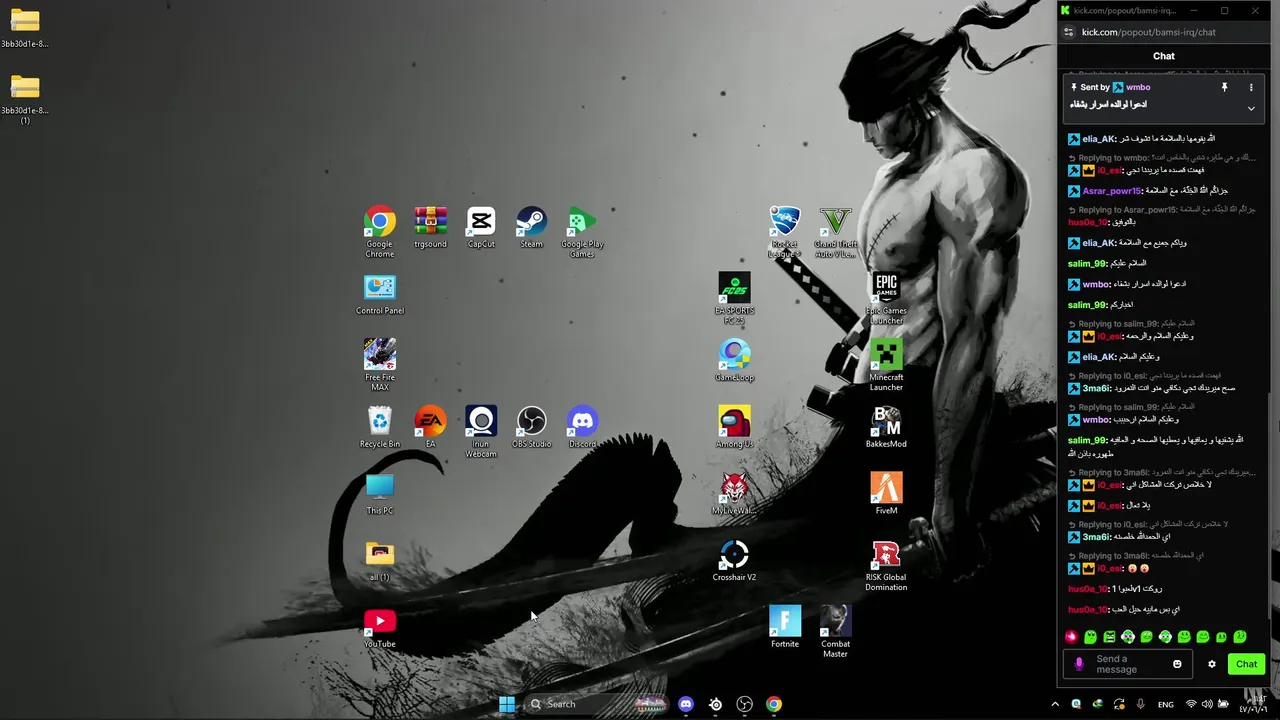
Task: Select the BakkesMod desktop shortcut
Action: [886, 427]
